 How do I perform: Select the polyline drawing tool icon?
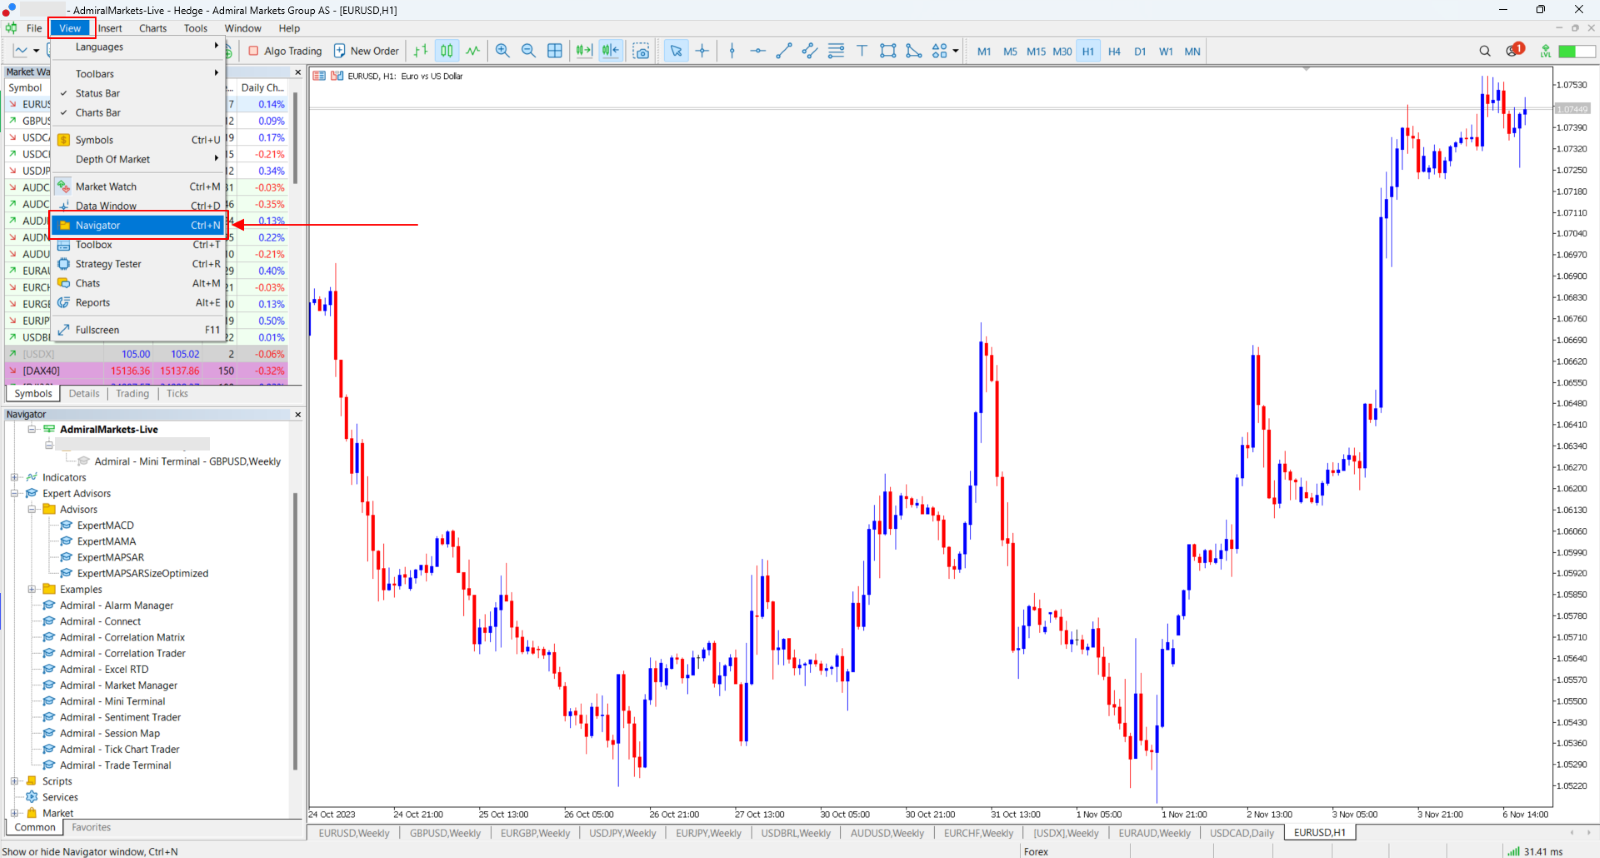914,51
